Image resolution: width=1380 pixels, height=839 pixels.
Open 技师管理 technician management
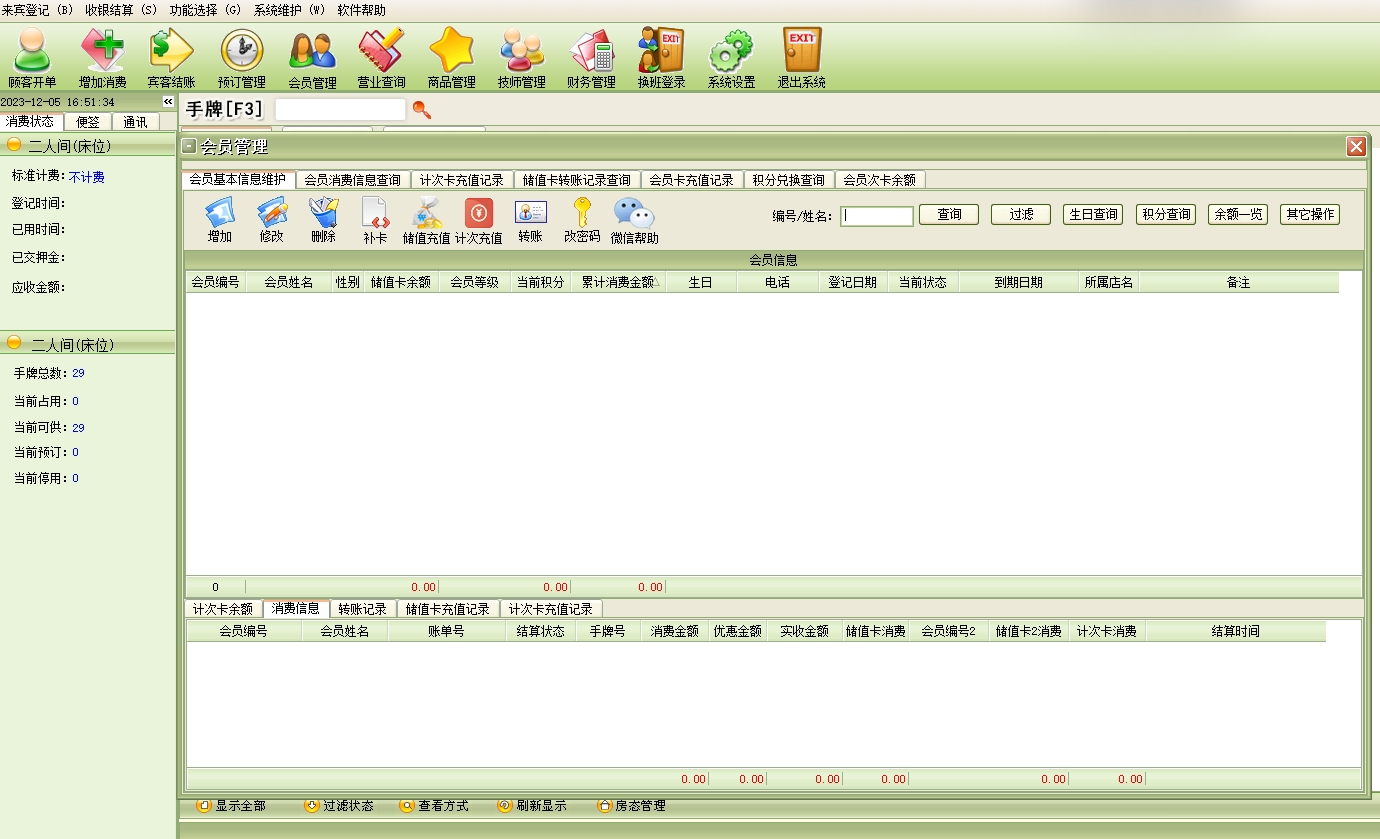click(521, 58)
